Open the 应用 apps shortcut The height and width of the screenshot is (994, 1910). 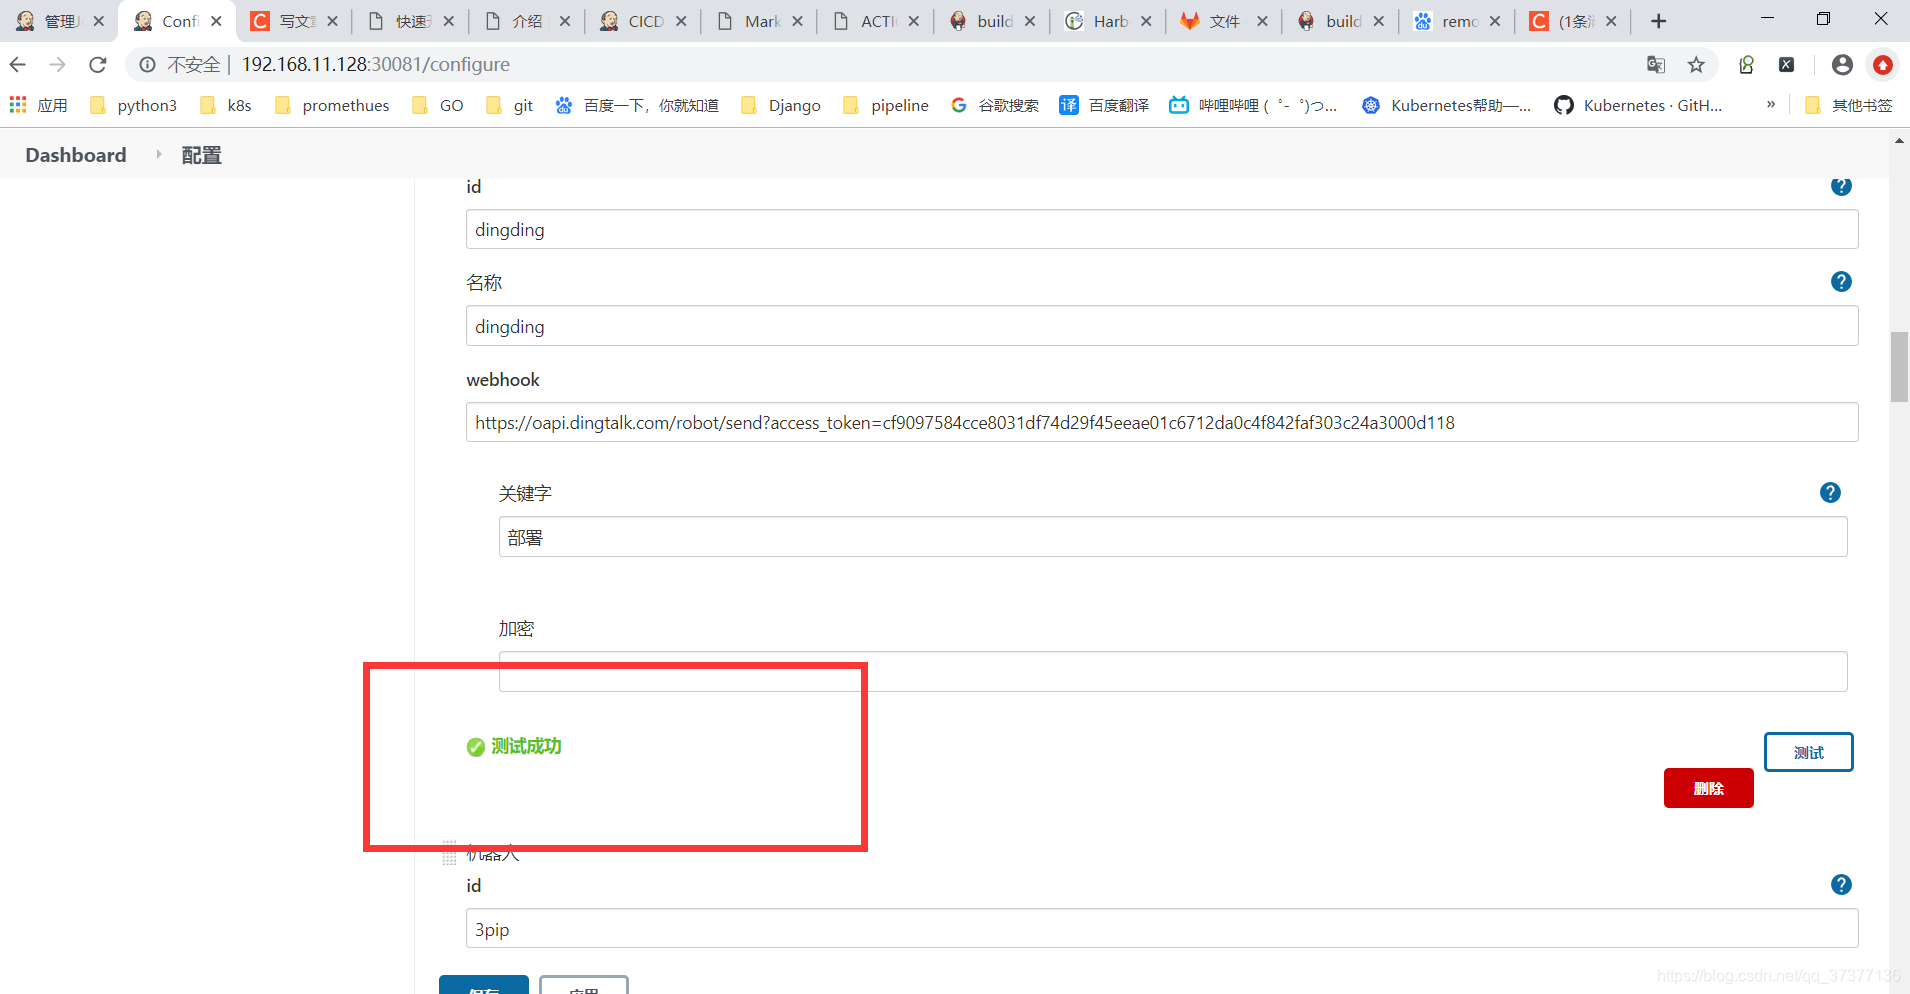38,105
